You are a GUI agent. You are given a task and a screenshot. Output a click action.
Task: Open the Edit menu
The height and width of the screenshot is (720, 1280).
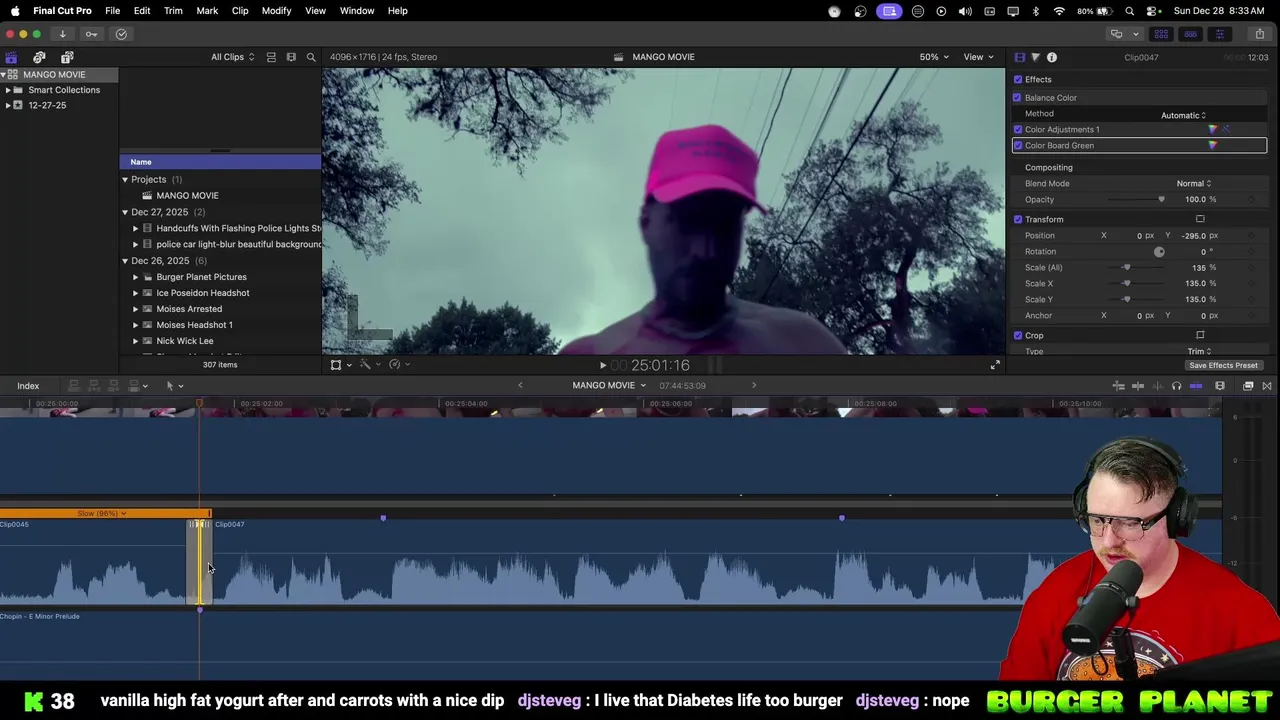[142, 11]
